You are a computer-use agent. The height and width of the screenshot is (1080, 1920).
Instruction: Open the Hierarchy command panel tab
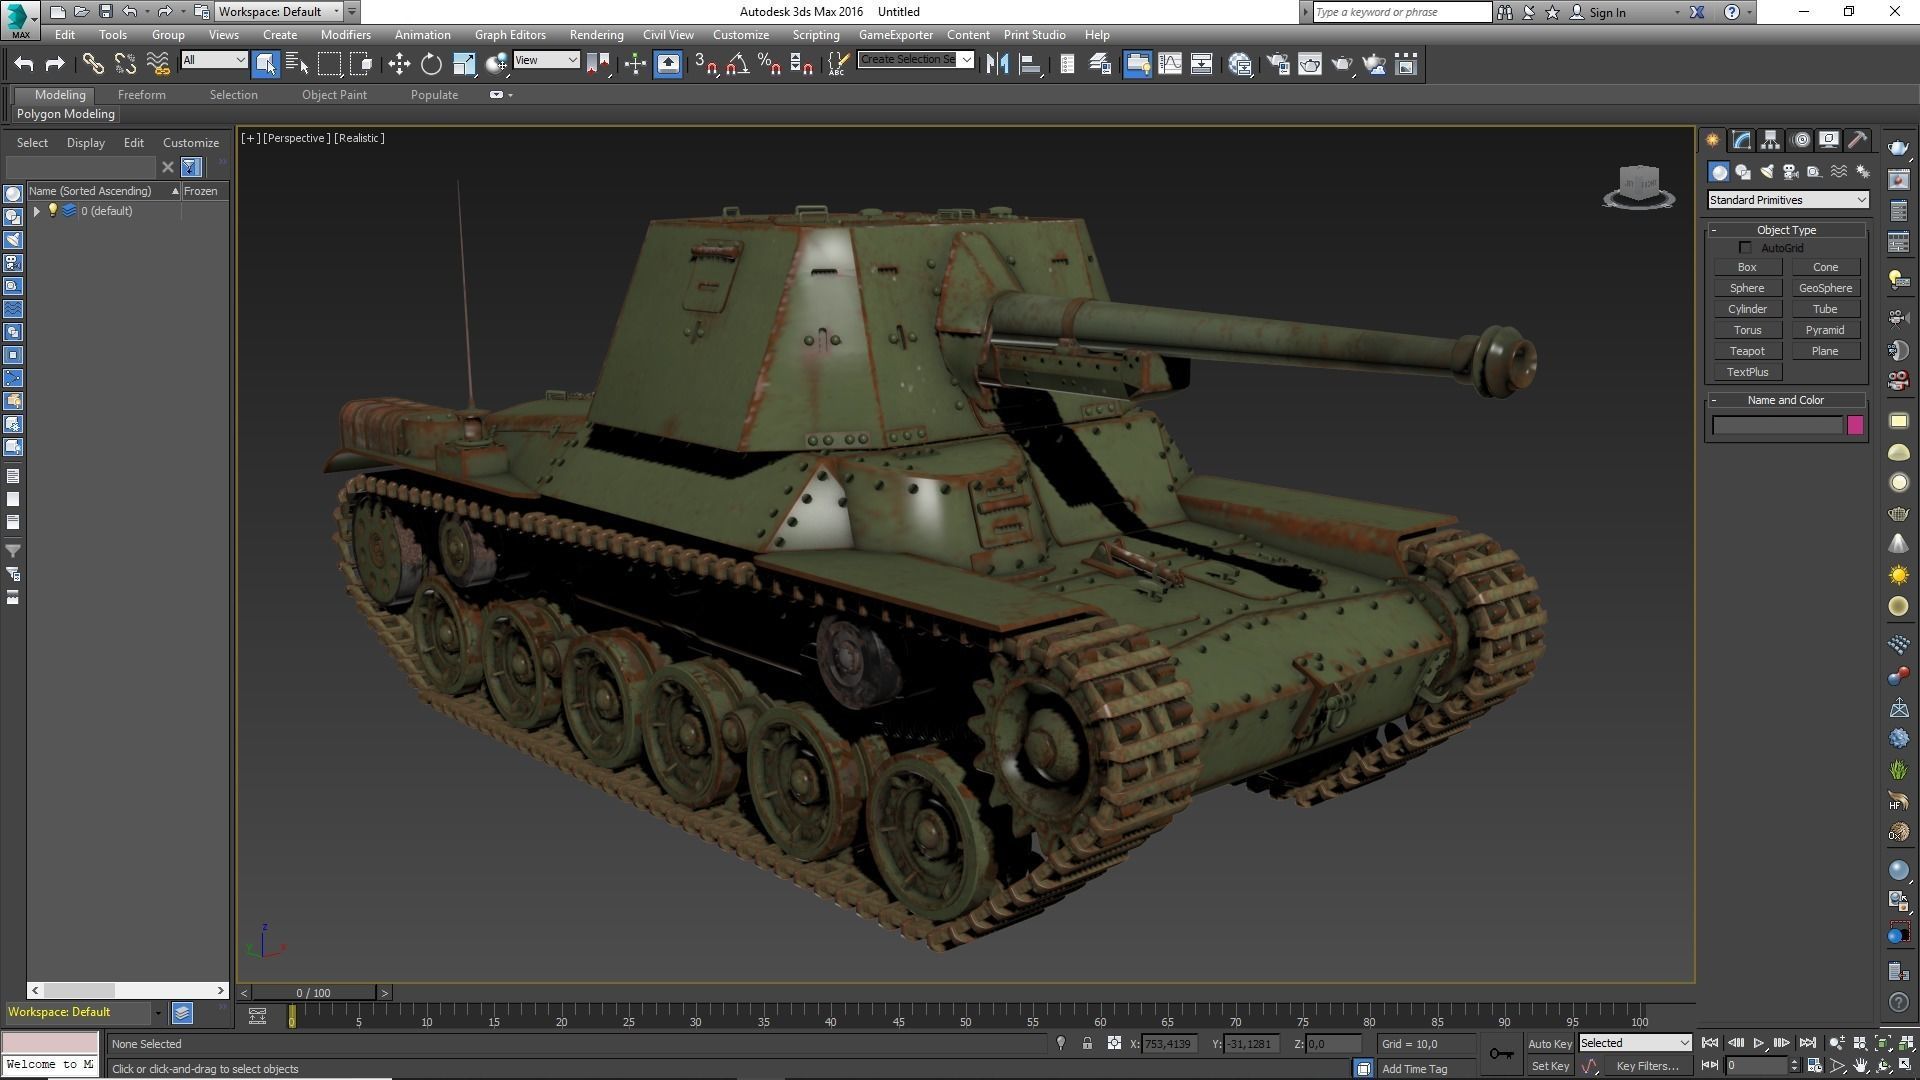click(1770, 140)
